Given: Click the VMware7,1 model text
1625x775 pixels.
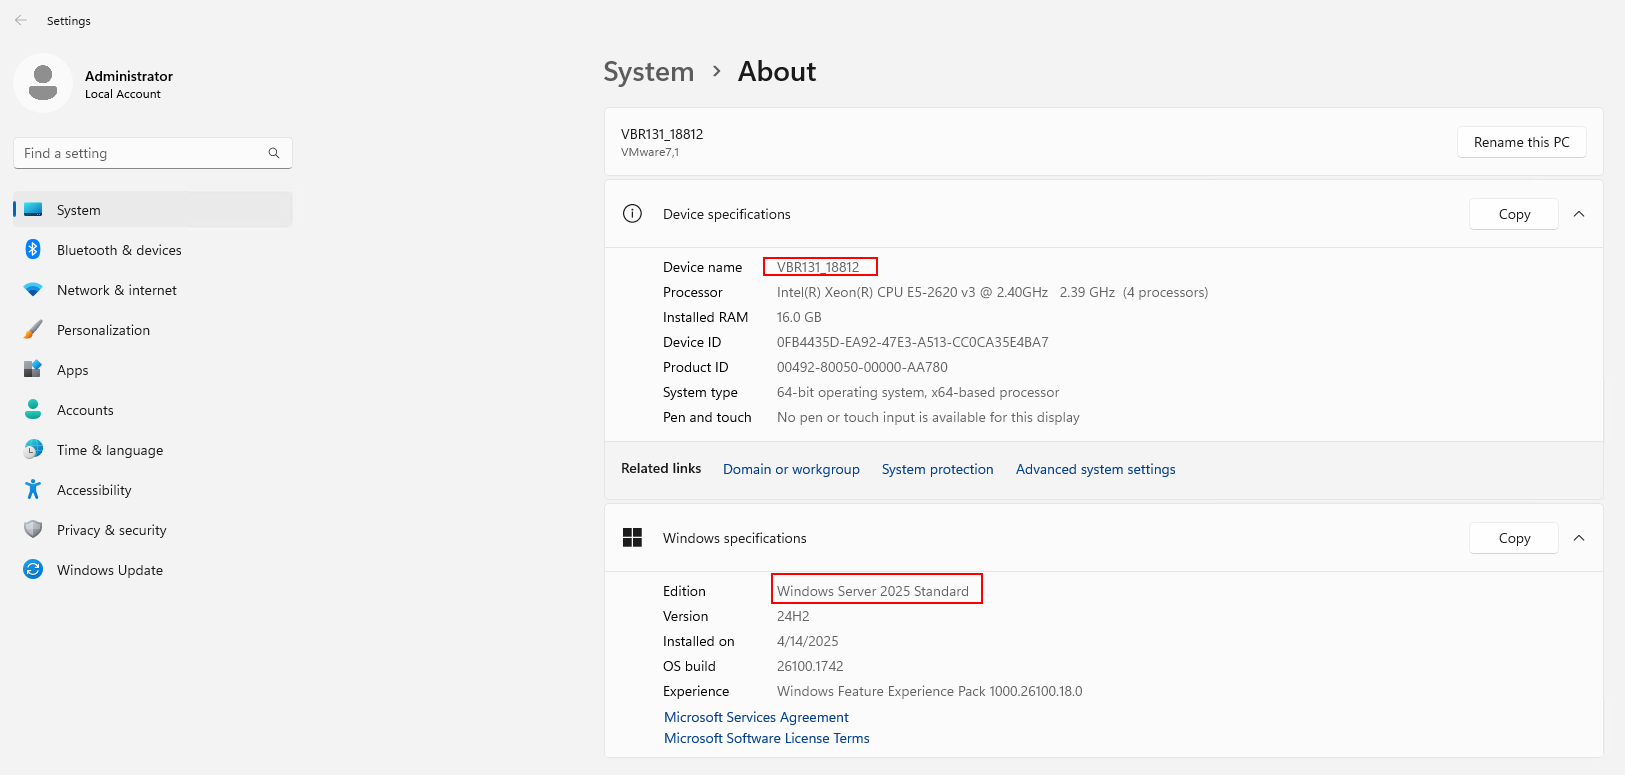Looking at the screenshot, I should click(650, 152).
